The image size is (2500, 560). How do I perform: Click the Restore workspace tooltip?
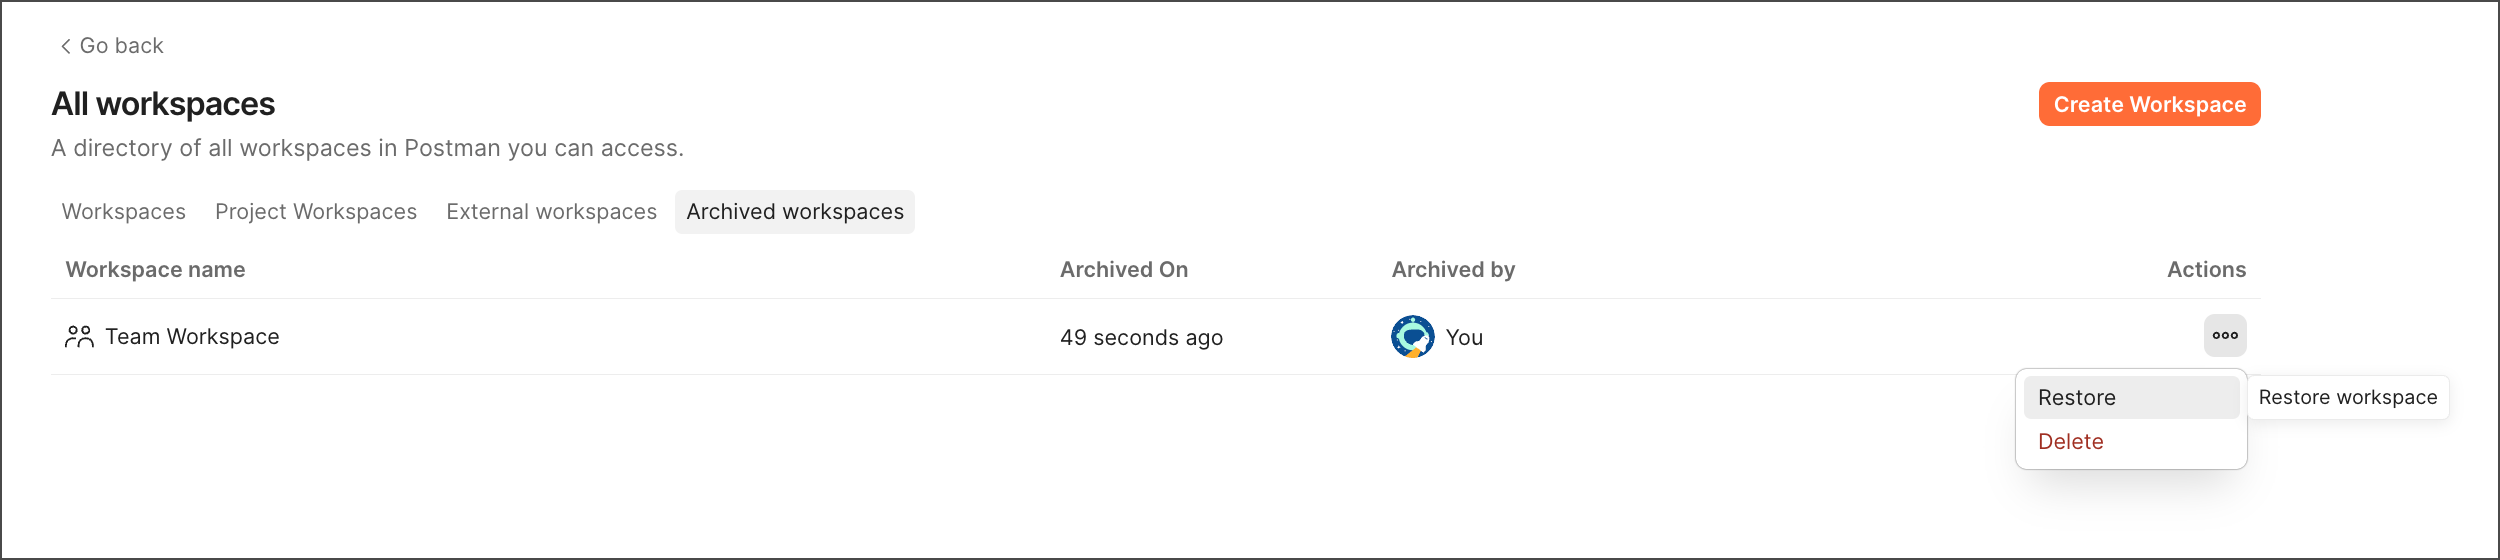[x=2347, y=398]
